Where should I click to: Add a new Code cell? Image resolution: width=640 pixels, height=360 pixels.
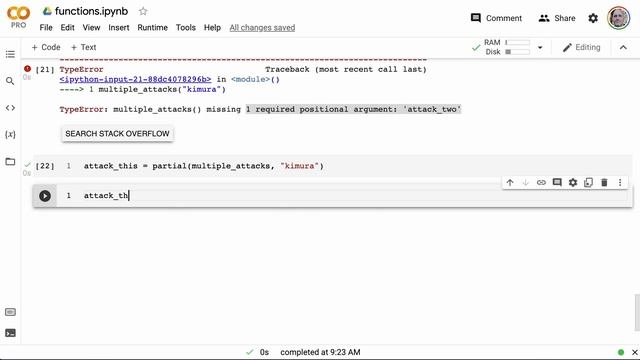click(x=46, y=47)
